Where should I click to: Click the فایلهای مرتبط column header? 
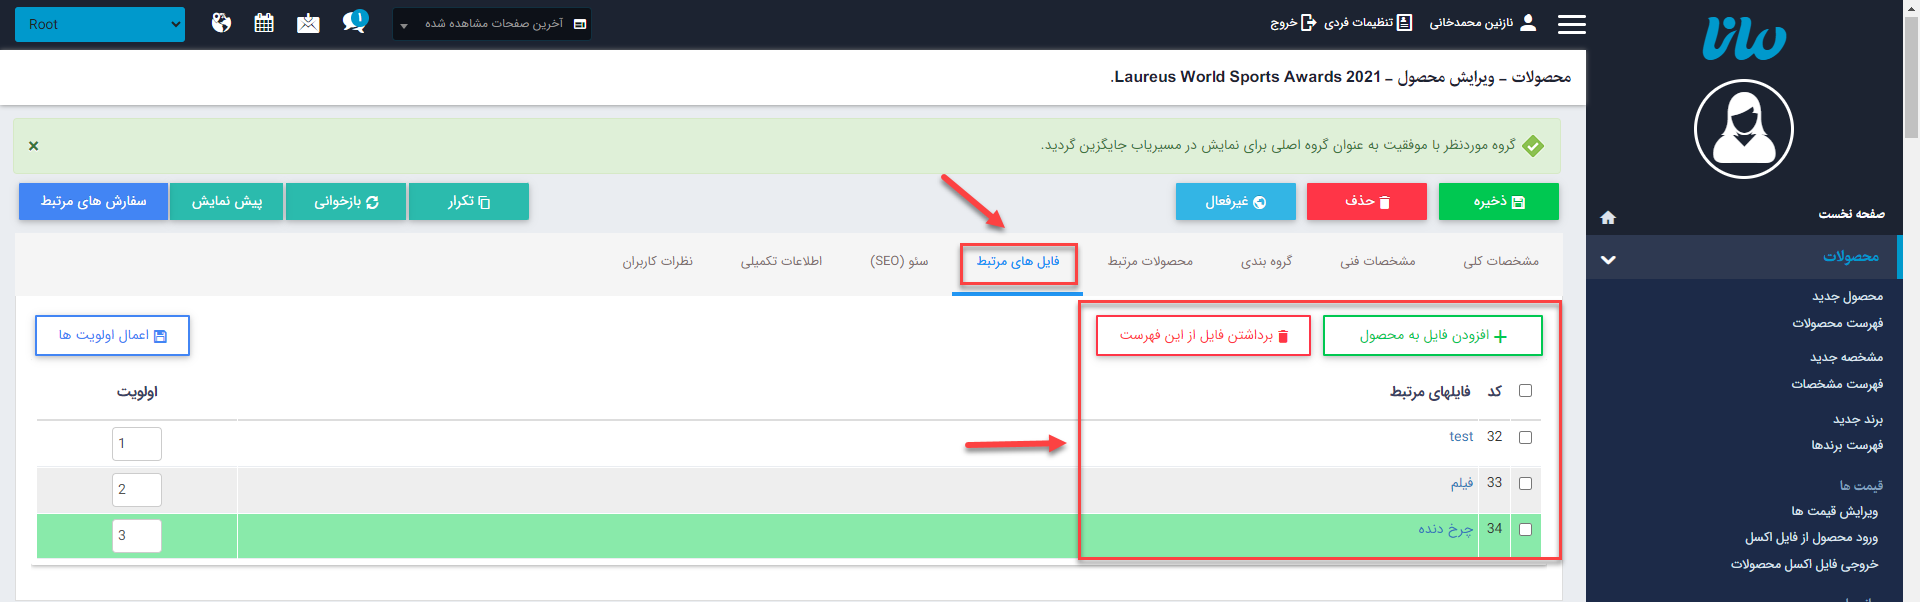point(1430,392)
